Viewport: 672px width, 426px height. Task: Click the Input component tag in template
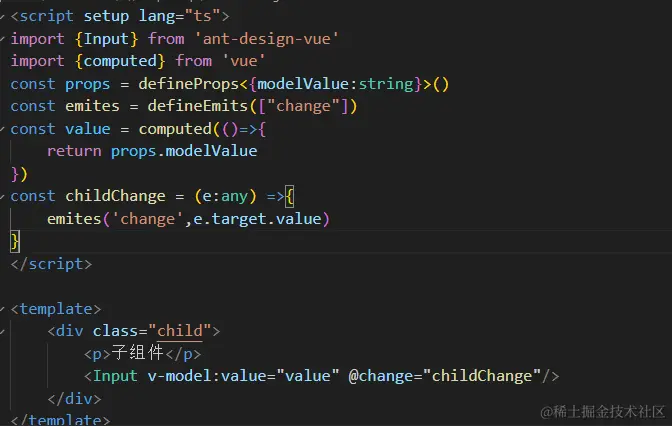(x=115, y=376)
